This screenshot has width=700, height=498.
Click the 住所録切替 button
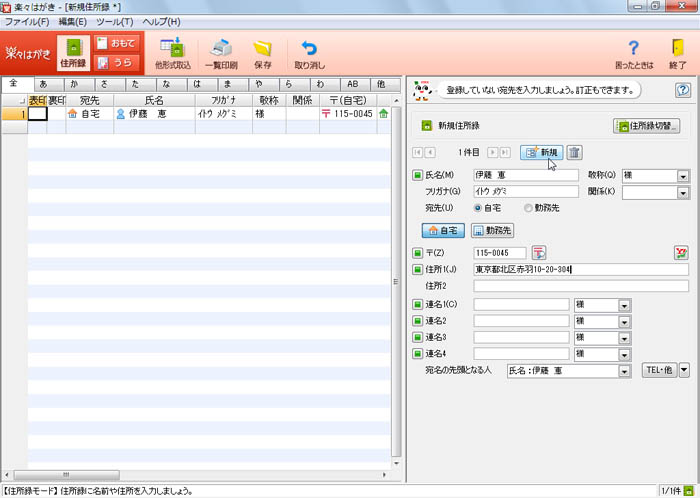pos(646,126)
